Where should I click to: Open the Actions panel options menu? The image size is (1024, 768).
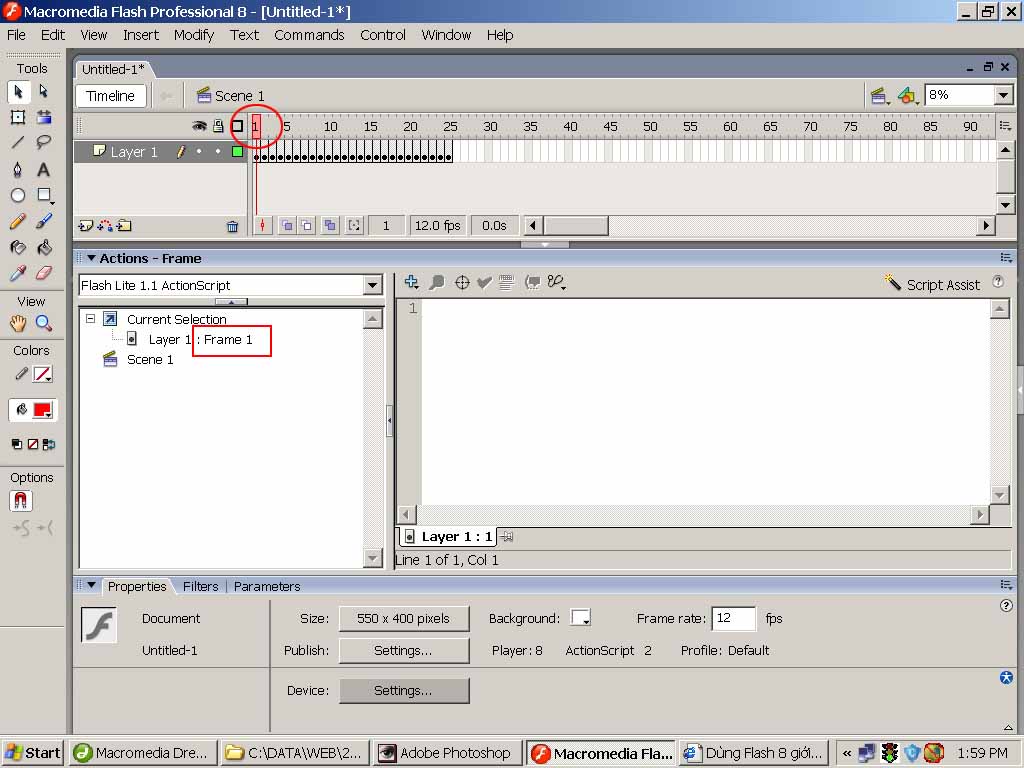[x=1006, y=258]
